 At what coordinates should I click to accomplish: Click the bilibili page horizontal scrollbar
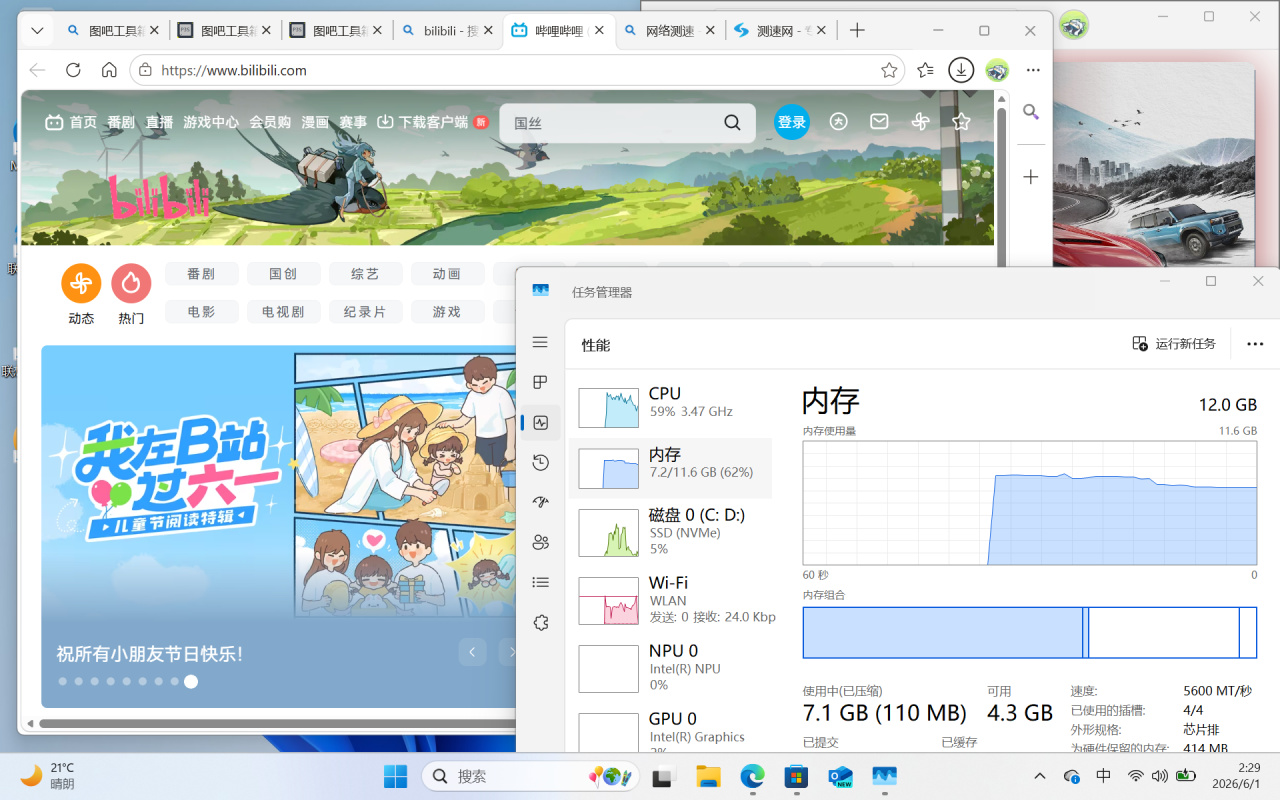point(275,723)
